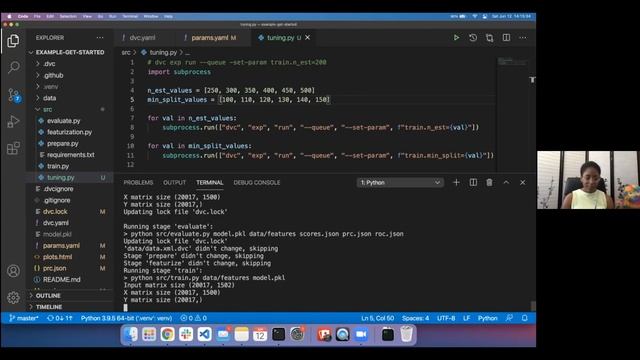Switch to the PROBLEMS panel tab
The height and width of the screenshot is (360, 640).
(138, 182)
